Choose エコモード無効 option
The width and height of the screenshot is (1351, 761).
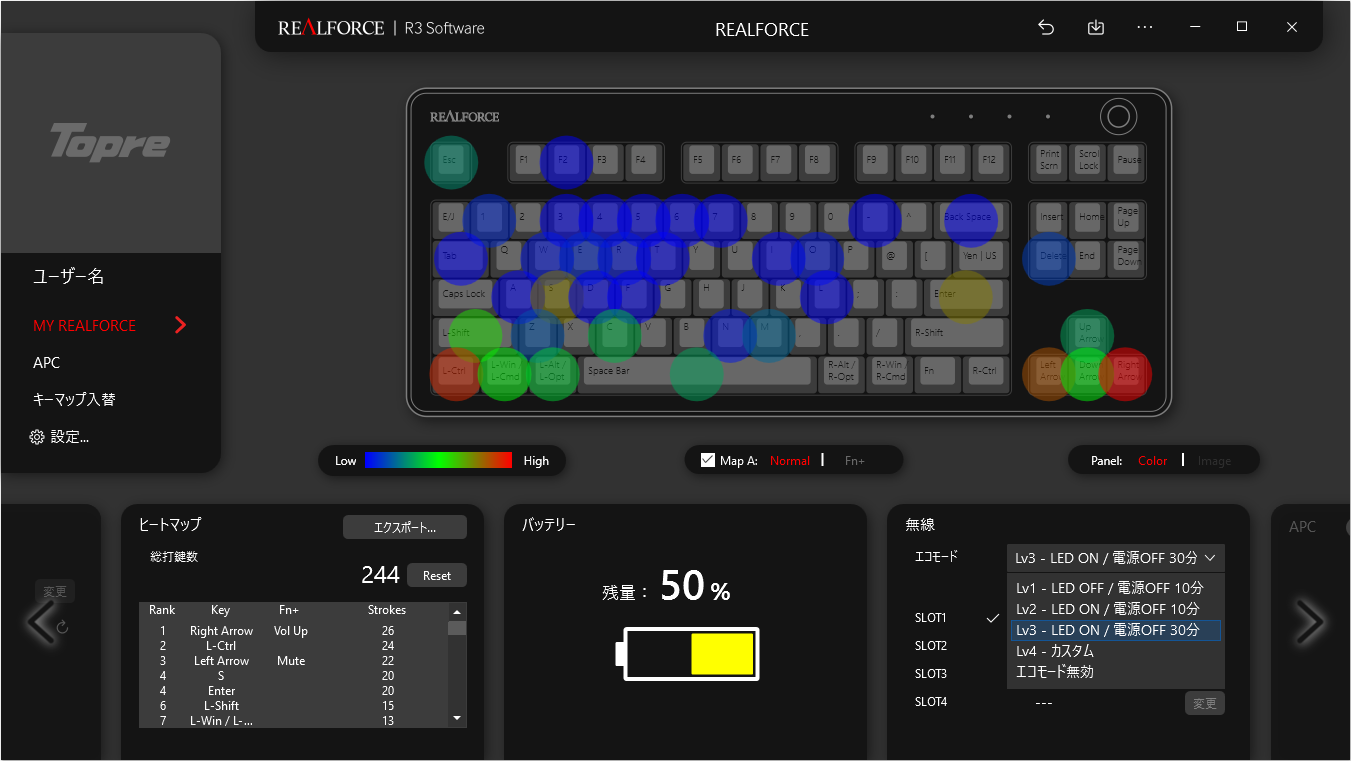point(1115,672)
